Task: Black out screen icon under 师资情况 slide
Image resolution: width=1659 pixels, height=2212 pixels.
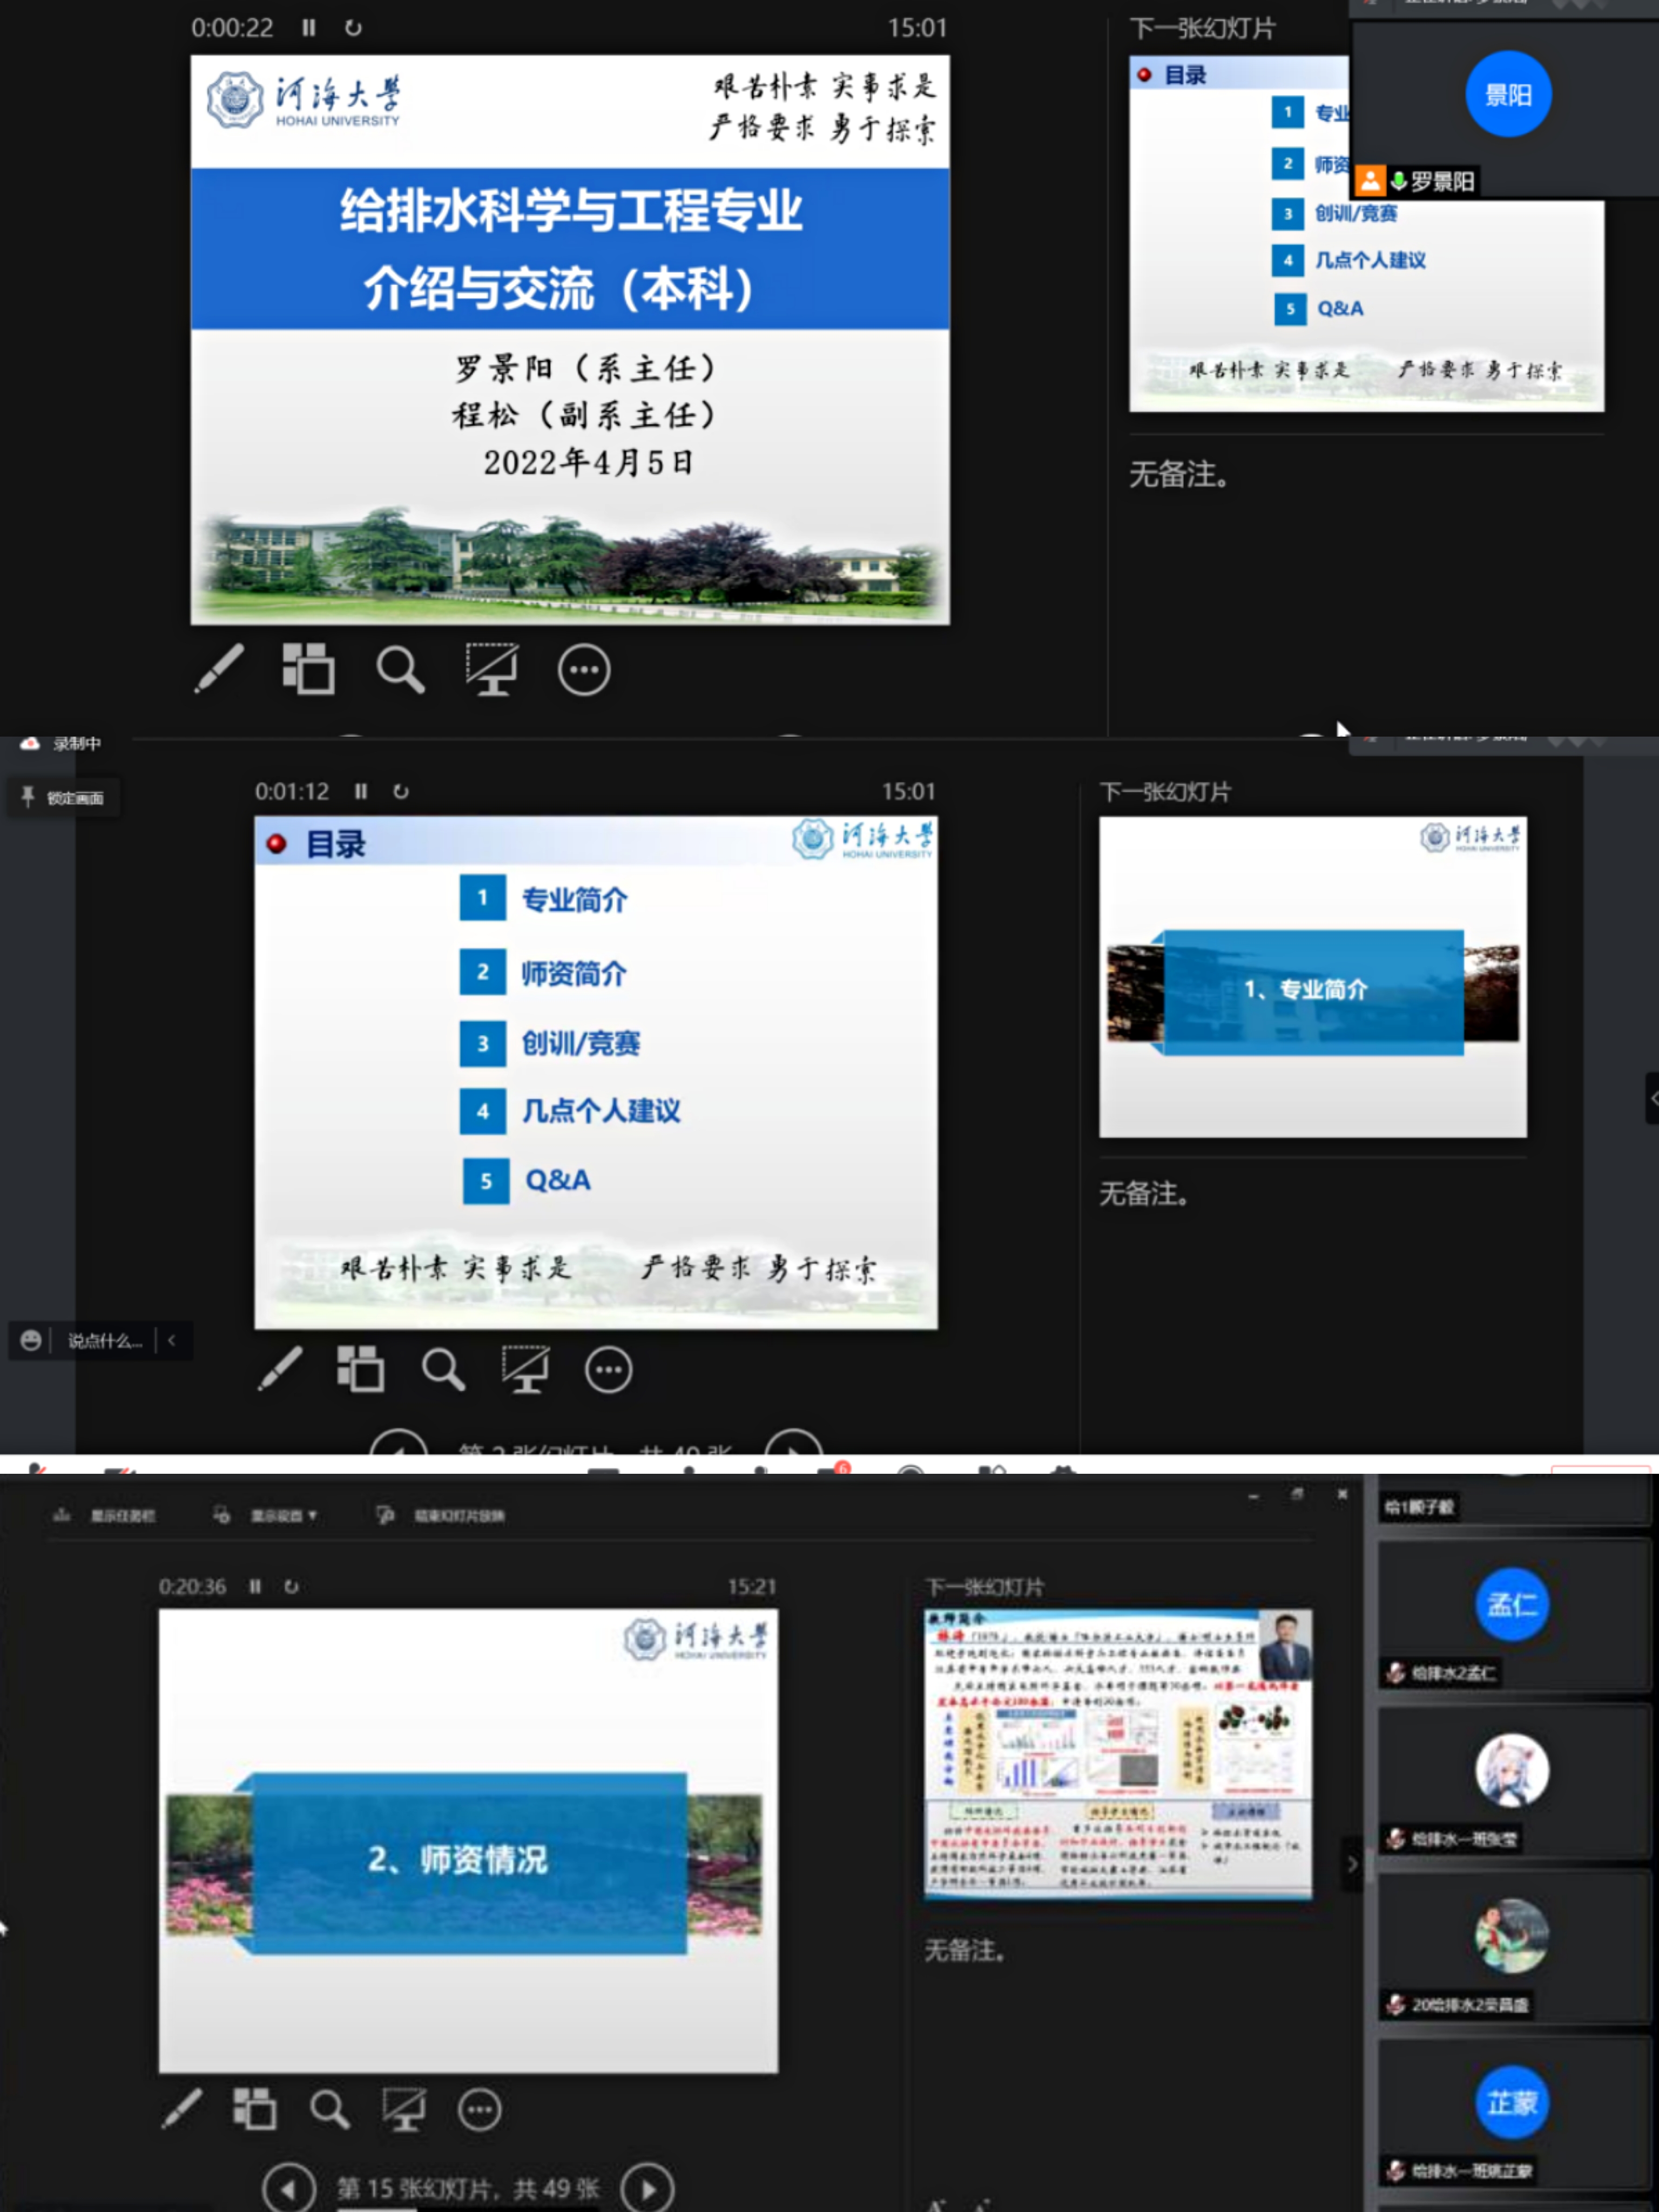Action: [x=404, y=2109]
